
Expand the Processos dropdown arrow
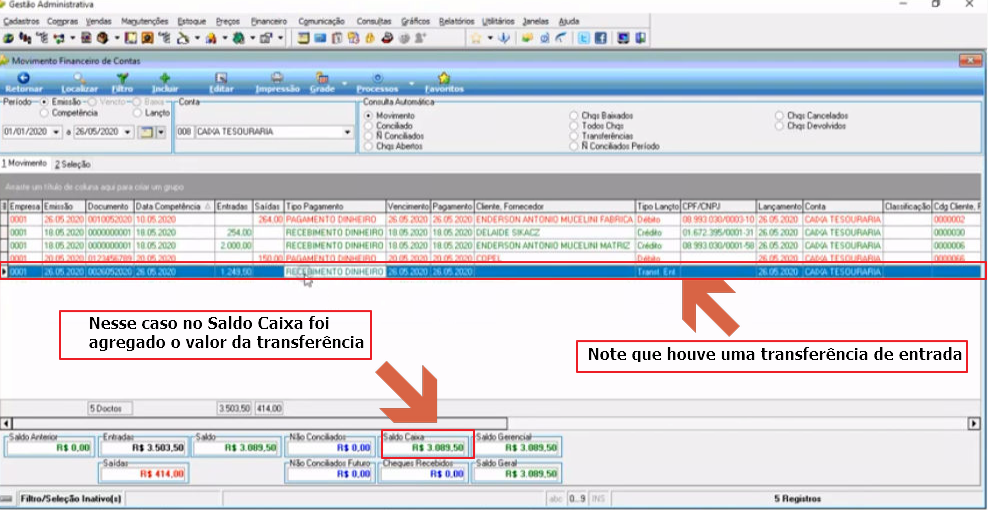(x=412, y=83)
